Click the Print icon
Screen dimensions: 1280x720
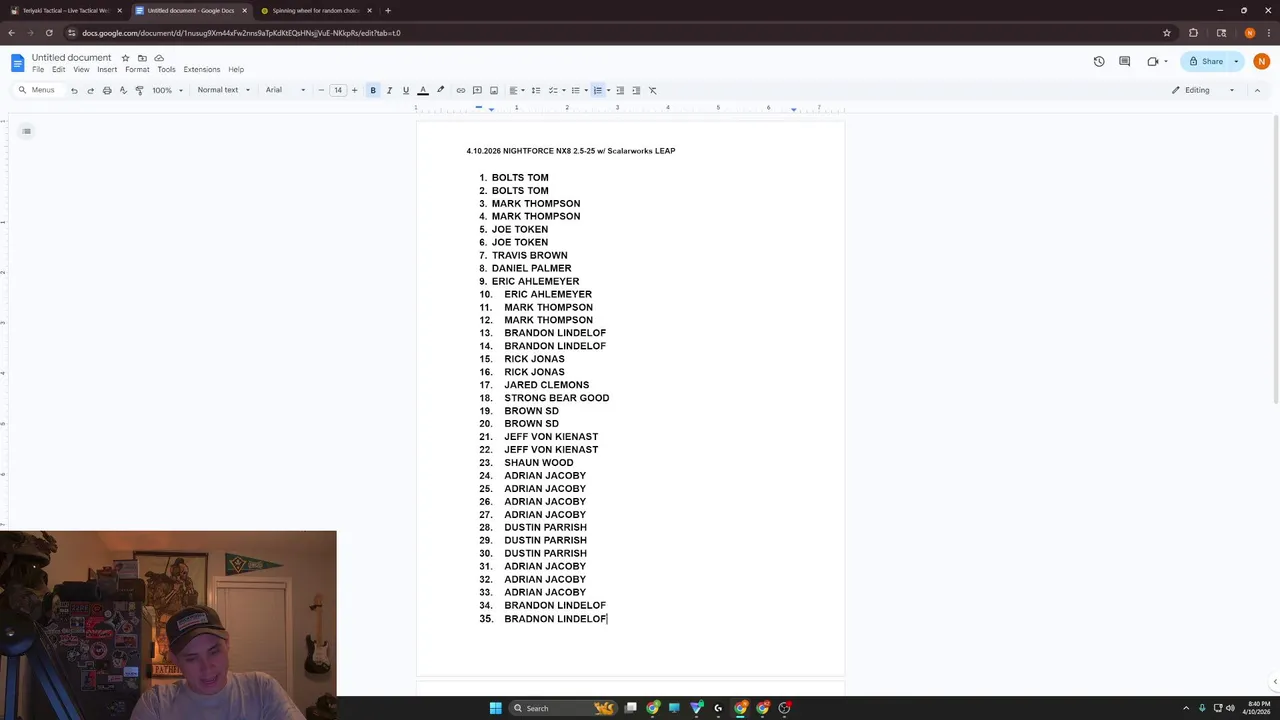point(107,90)
